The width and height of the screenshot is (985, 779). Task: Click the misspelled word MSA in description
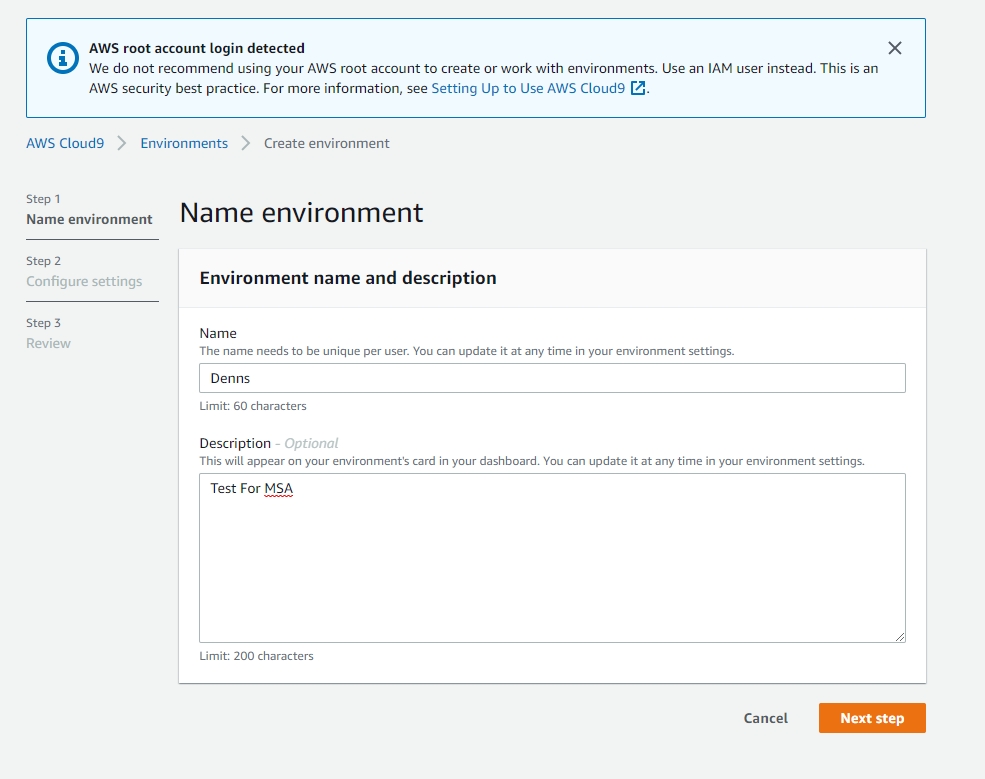(x=278, y=488)
